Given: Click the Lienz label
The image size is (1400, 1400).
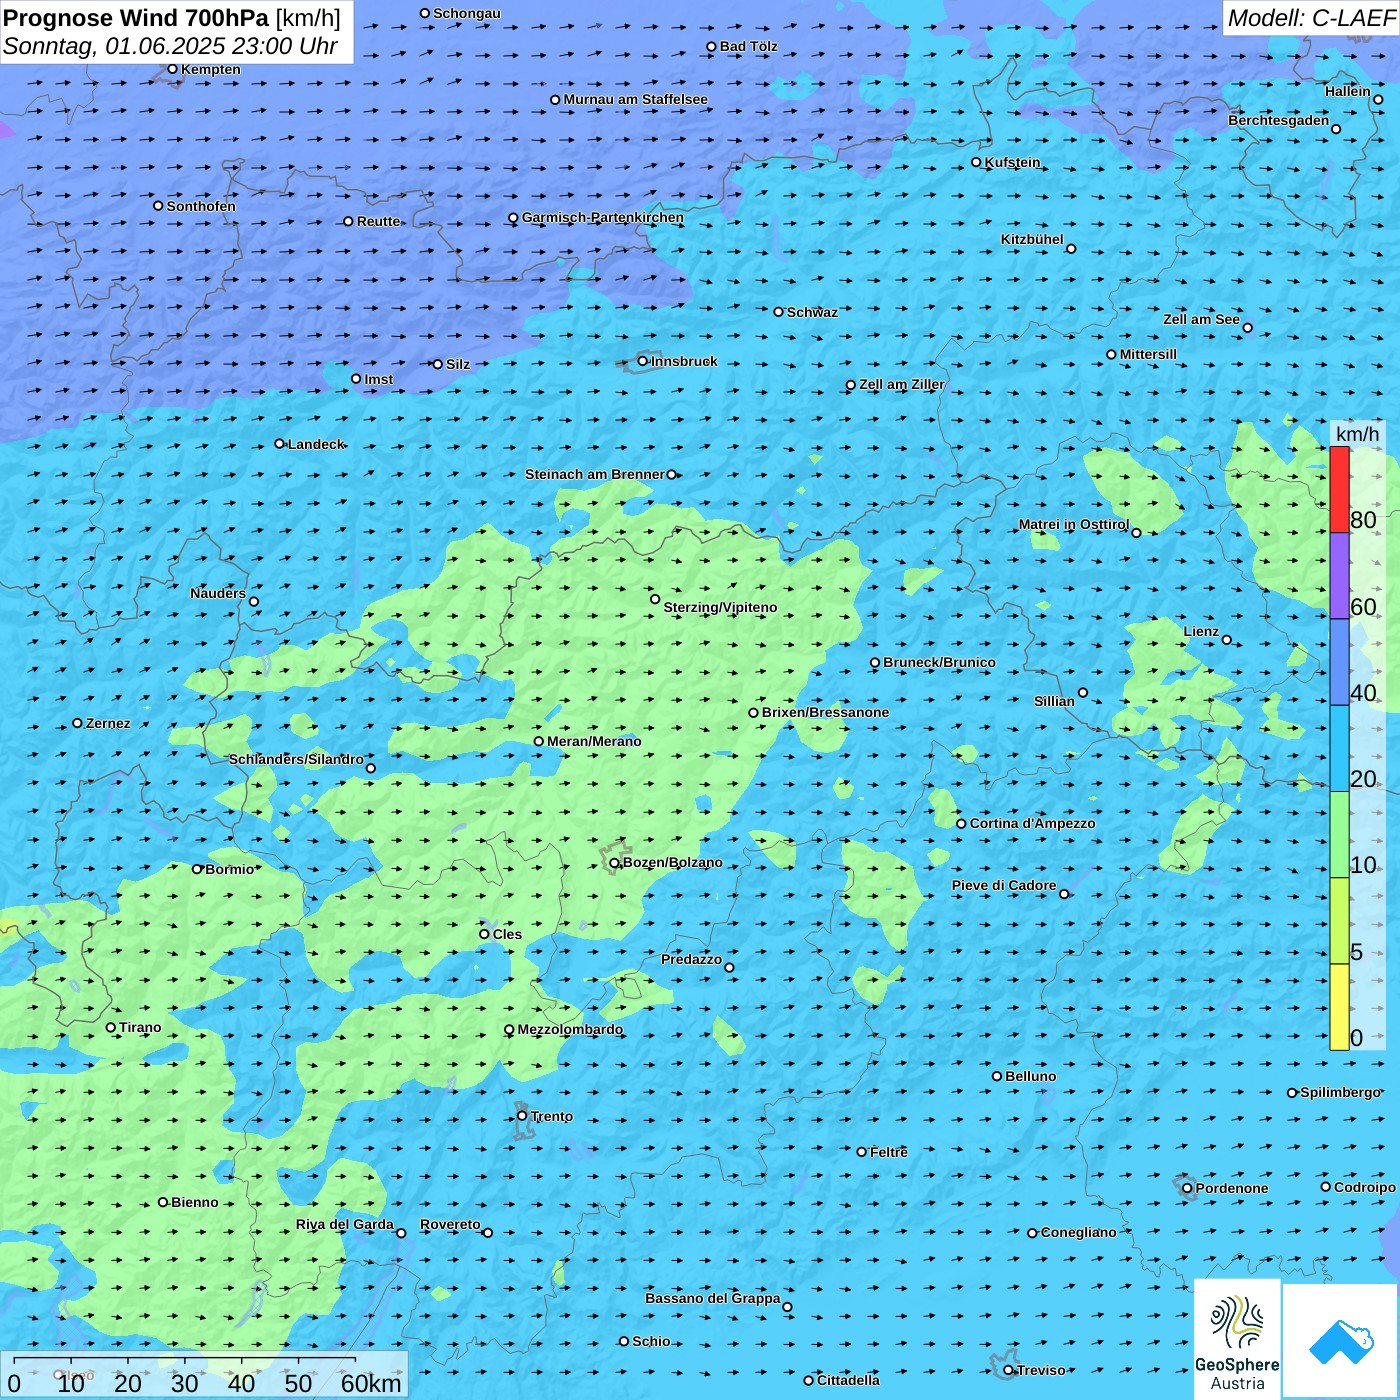Looking at the screenshot, I should (1201, 631).
